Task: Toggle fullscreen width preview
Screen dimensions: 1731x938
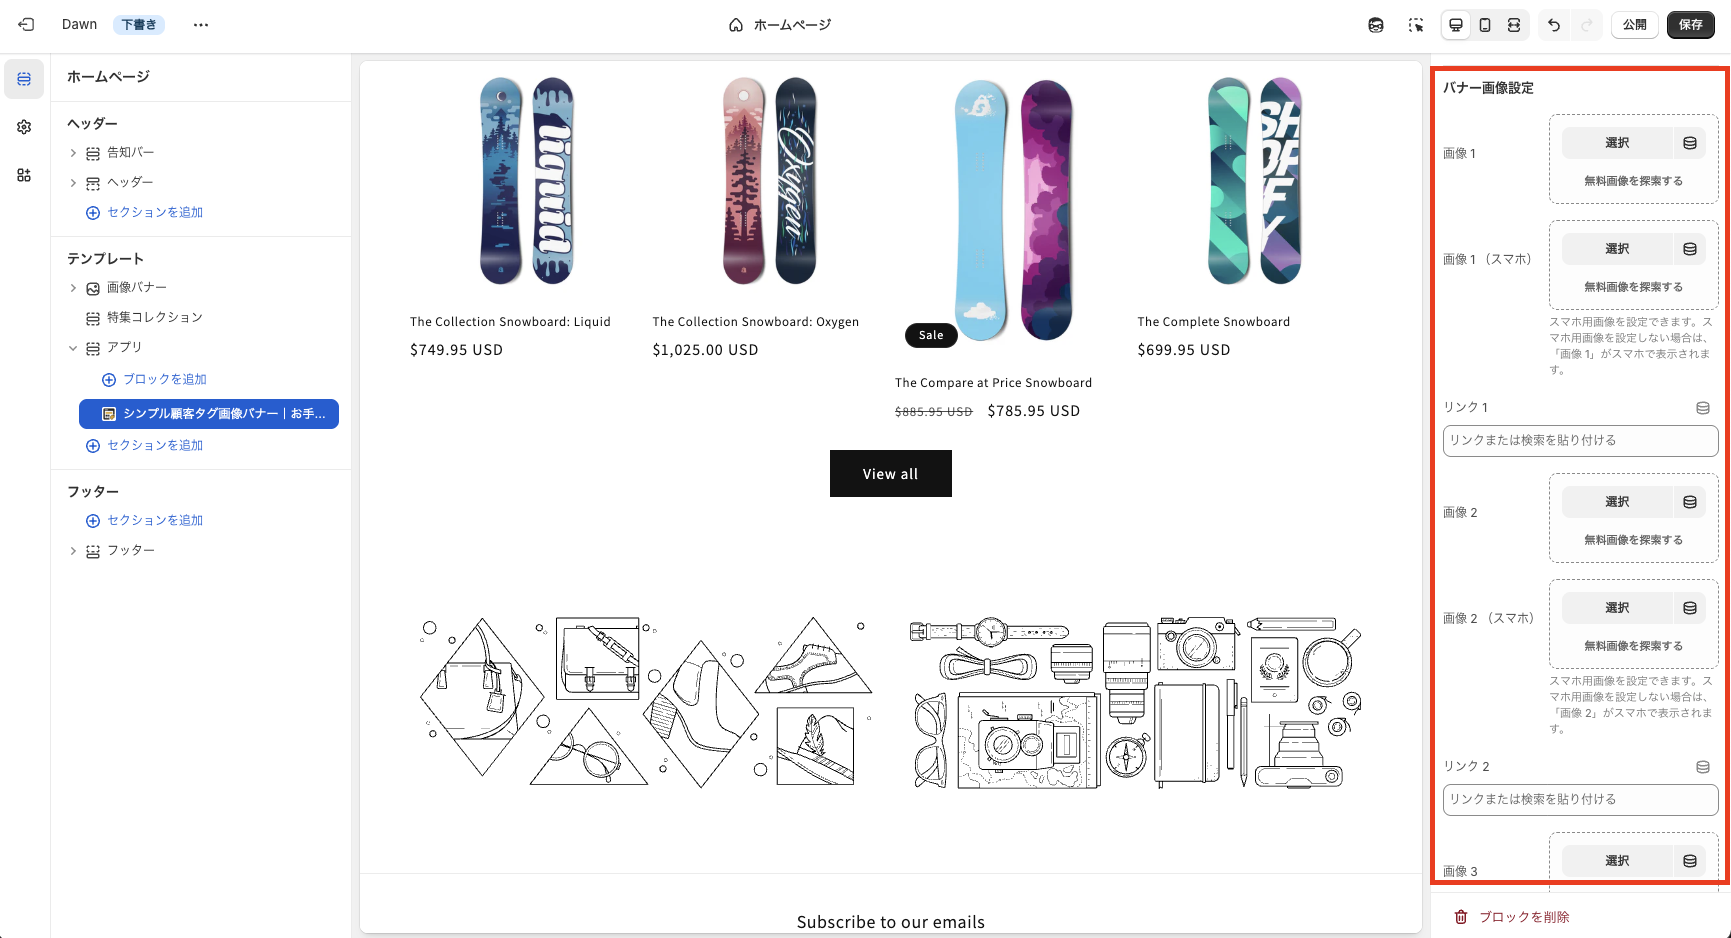Action: pyautogui.click(x=1514, y=25)
